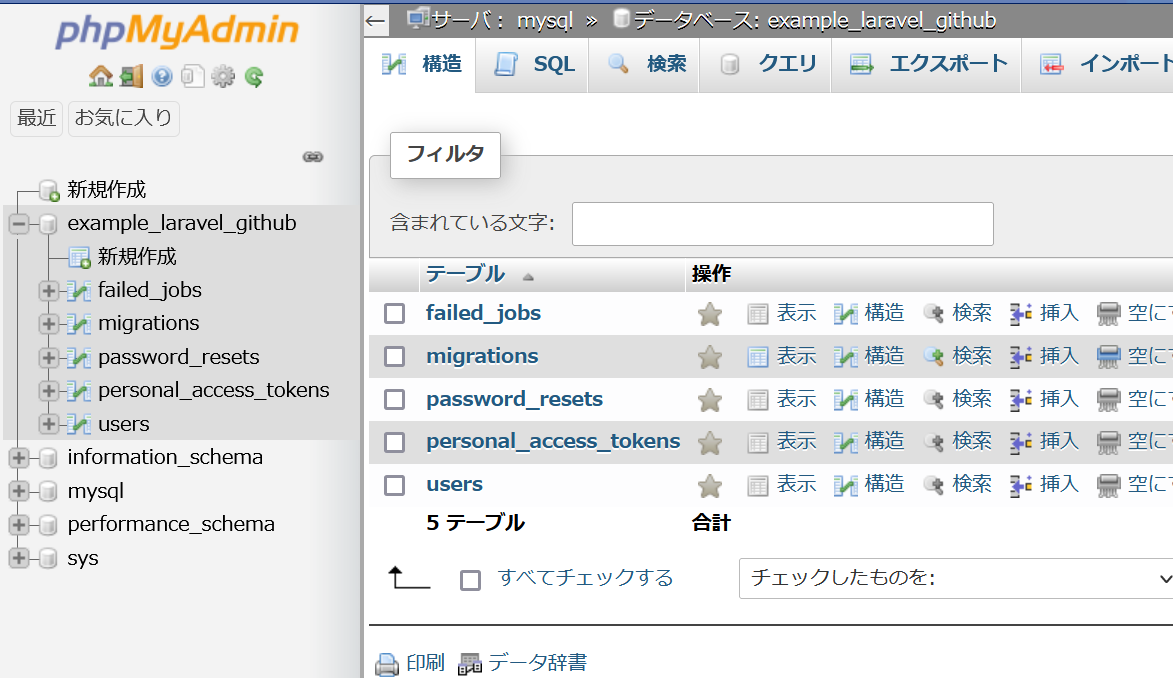Click the sort arrow beside テーブル header

coord(528,277)
